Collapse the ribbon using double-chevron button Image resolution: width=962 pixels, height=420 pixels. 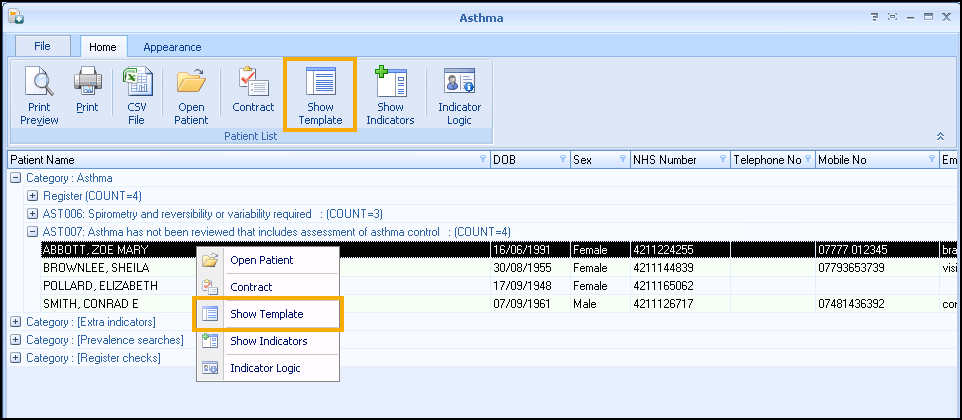pos(939,136)
